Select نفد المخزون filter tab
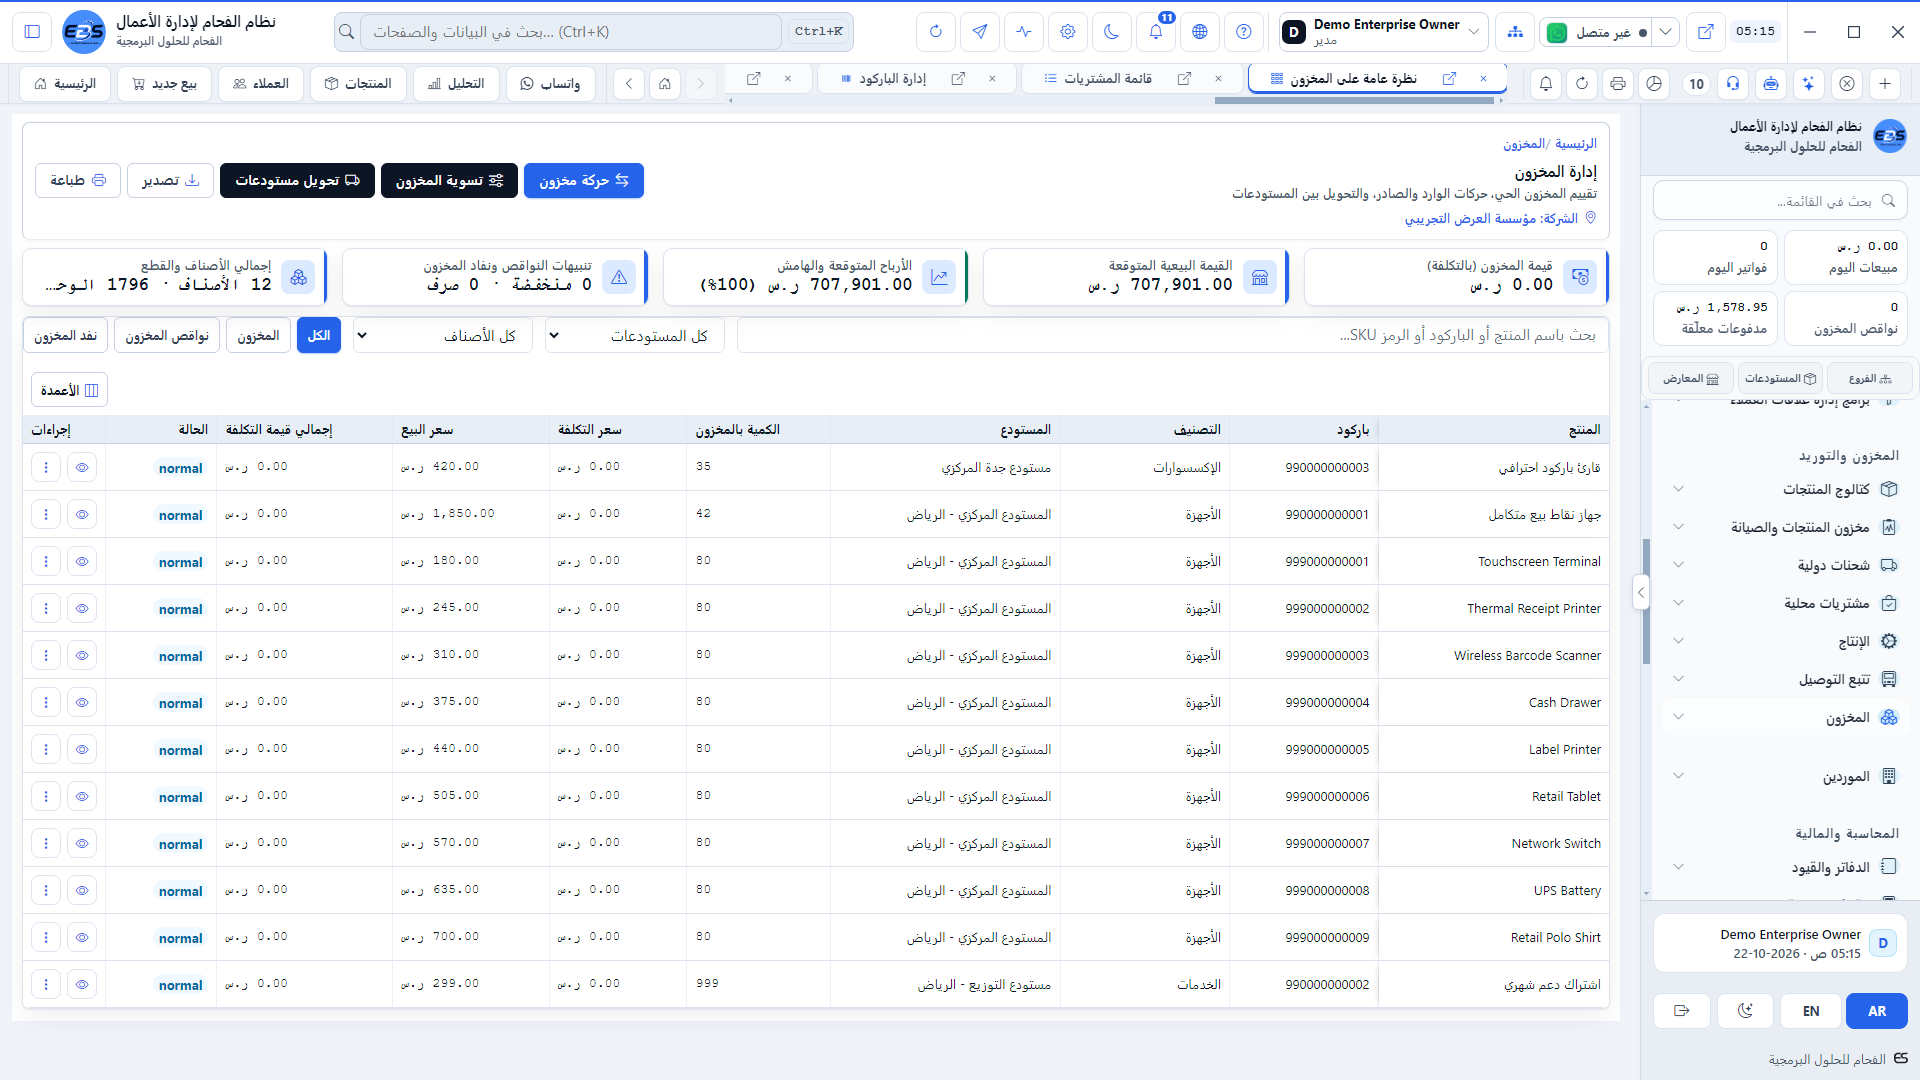This screenshot has height=1080, width=1920. [66, 336]
